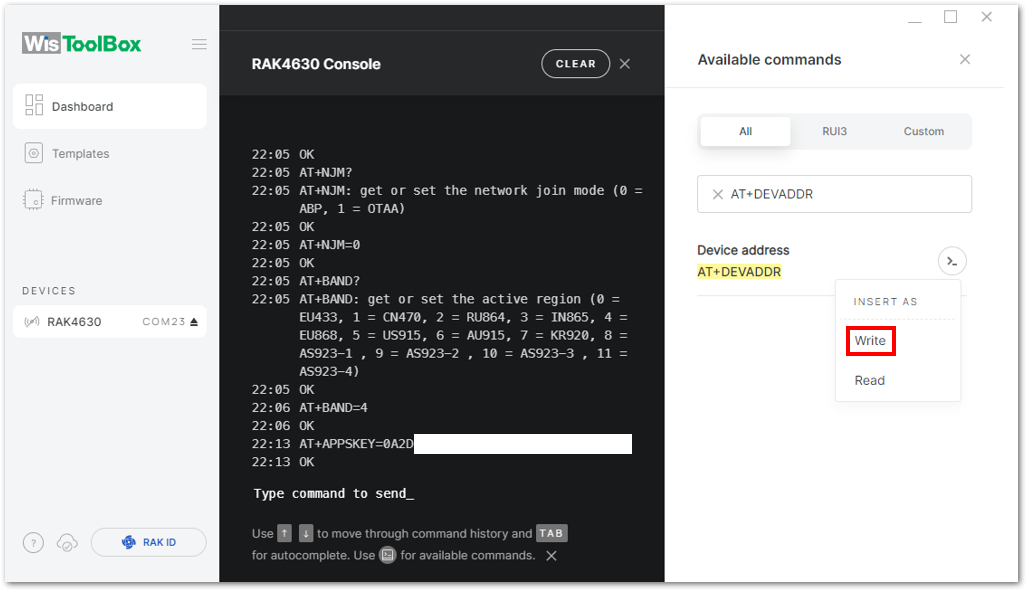Click the eject icon next to COM23
1027x591 pixels.
(x=194, y=322)
